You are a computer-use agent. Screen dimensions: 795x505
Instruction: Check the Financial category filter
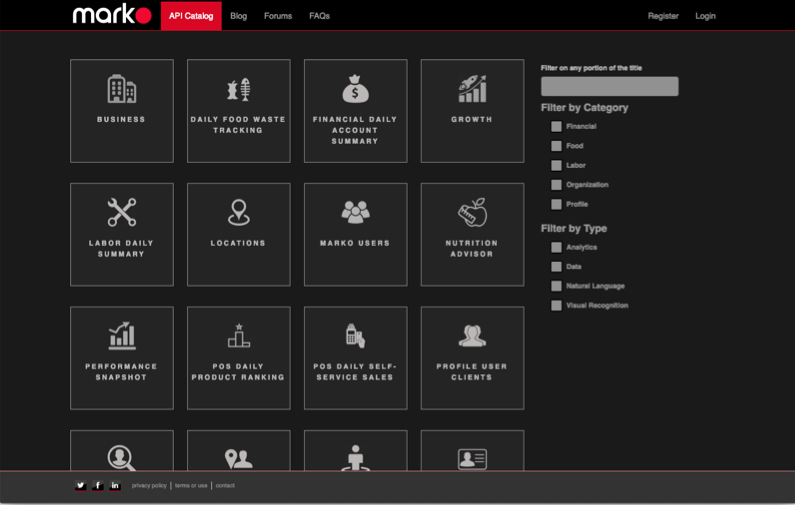[556, 126]
